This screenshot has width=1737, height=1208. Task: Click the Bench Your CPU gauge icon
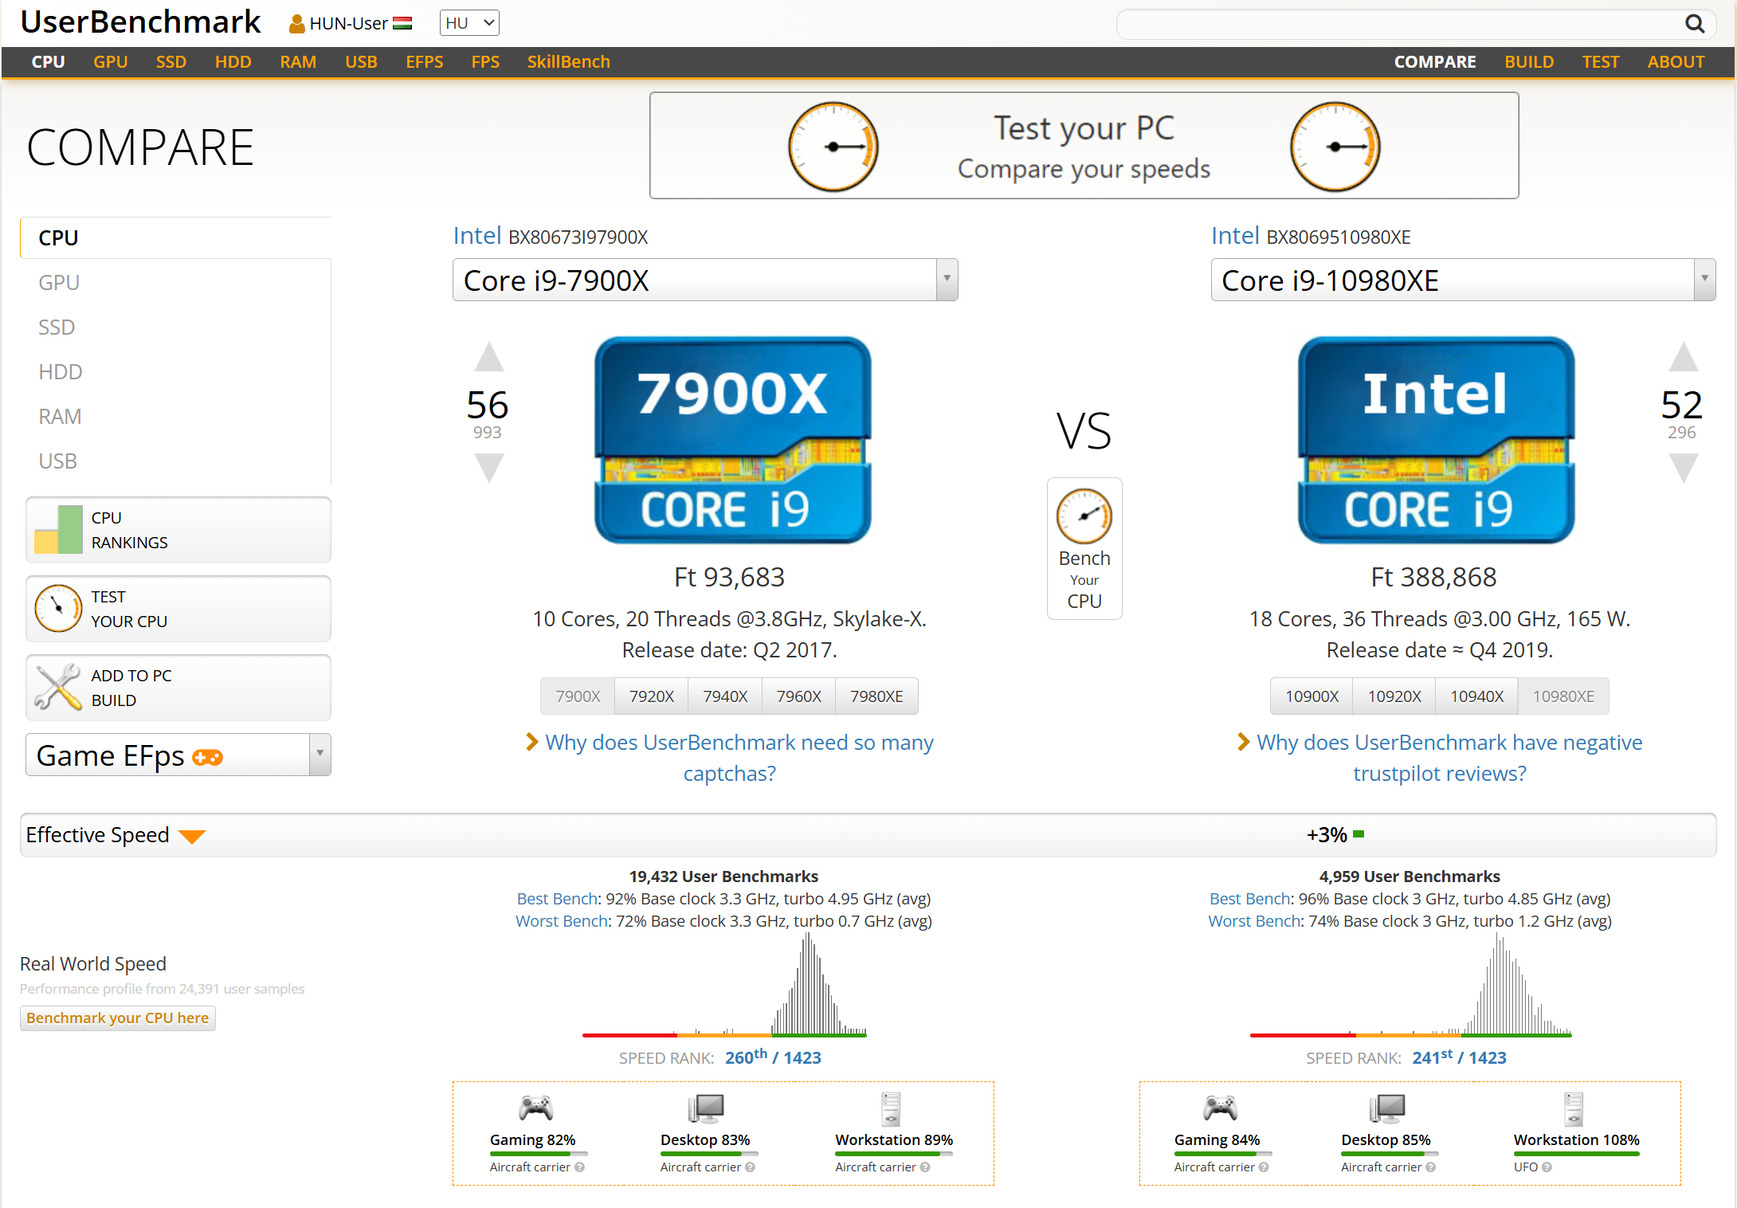[1084, 516]
